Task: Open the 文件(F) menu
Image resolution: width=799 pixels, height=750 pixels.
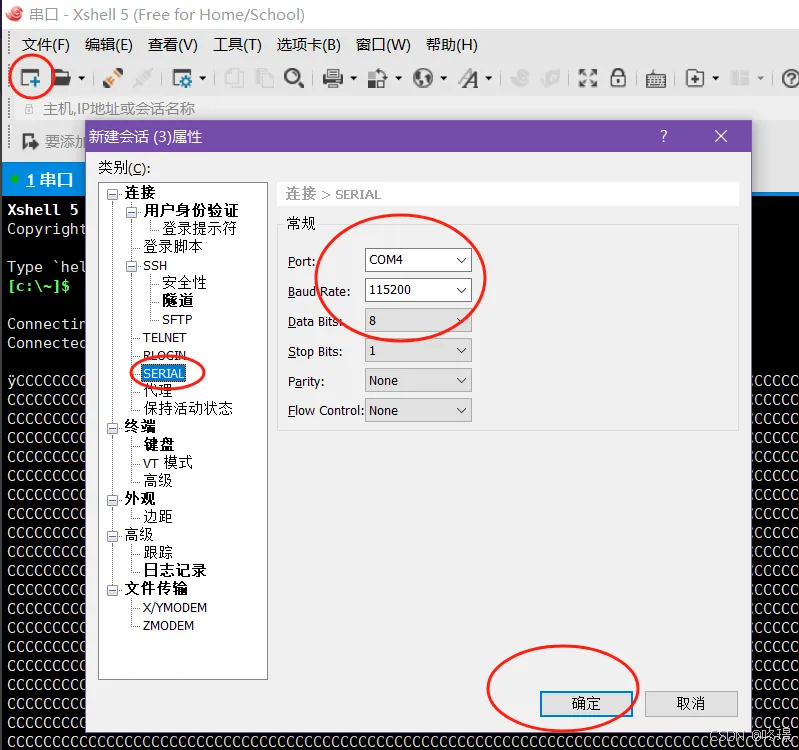Action: click(x=45, y=45)
